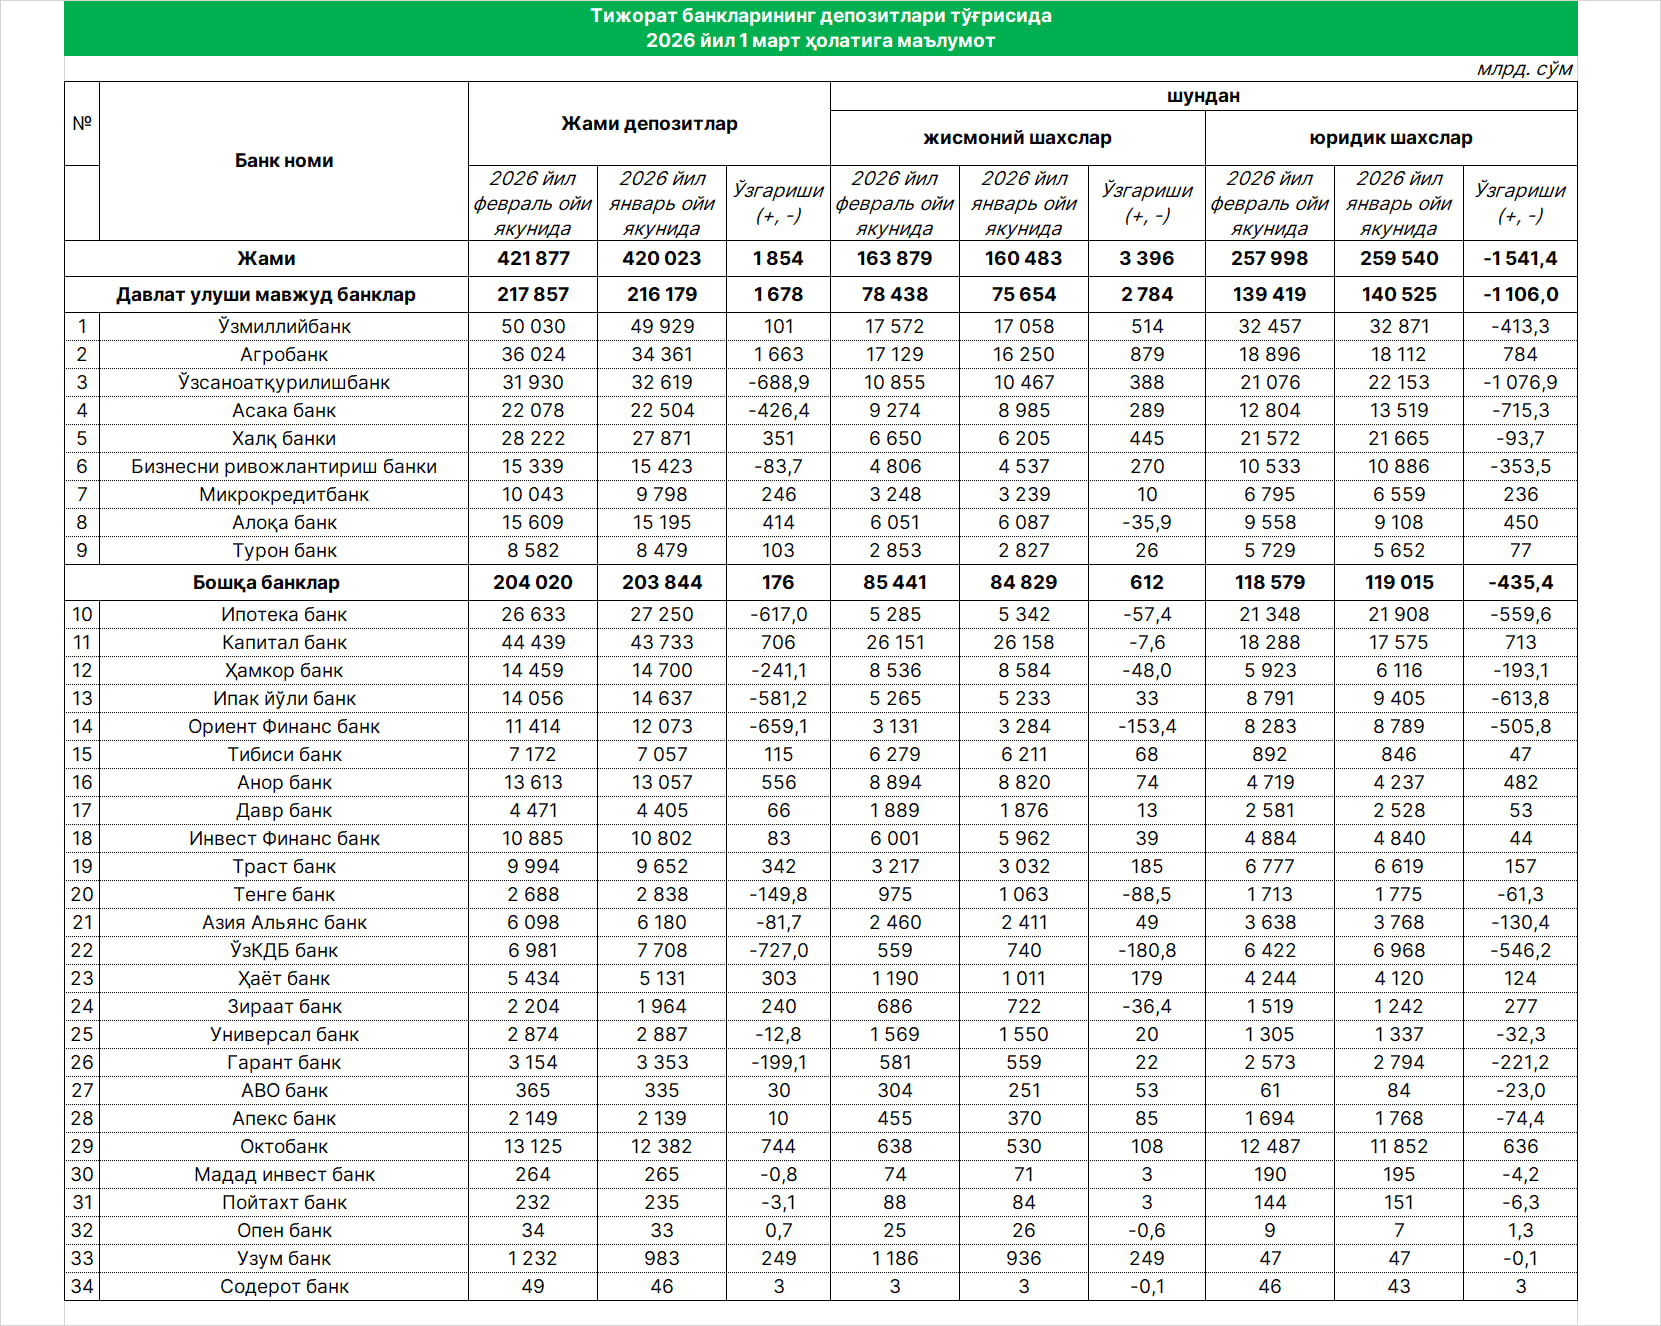The width and height of the screenshot is (1661, 1326).
Task: Click the "Капитал банк" name cell
Action: pos(284,643)
